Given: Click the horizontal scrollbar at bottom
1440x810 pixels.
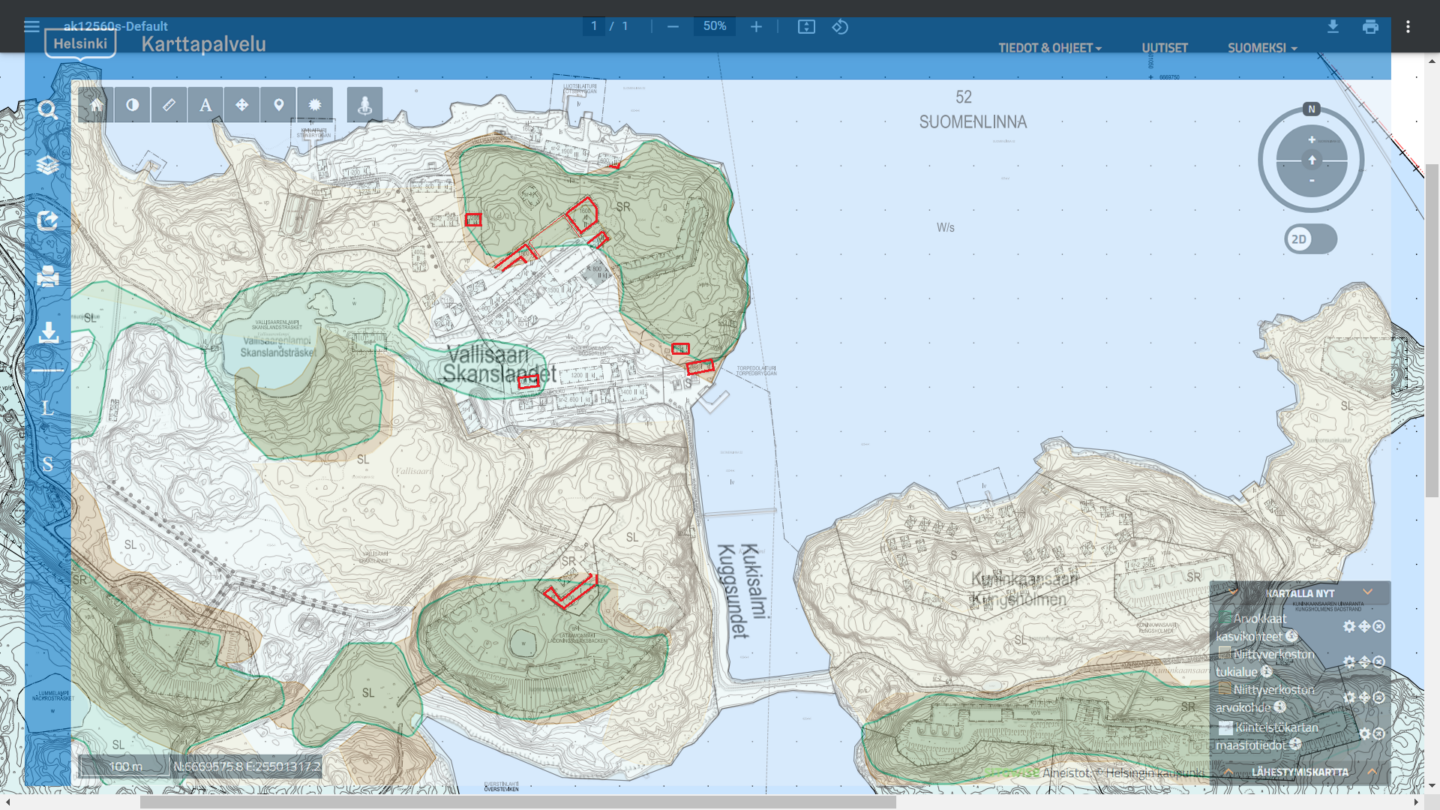Looking at the screenshot, I should (x=518, y=801).
